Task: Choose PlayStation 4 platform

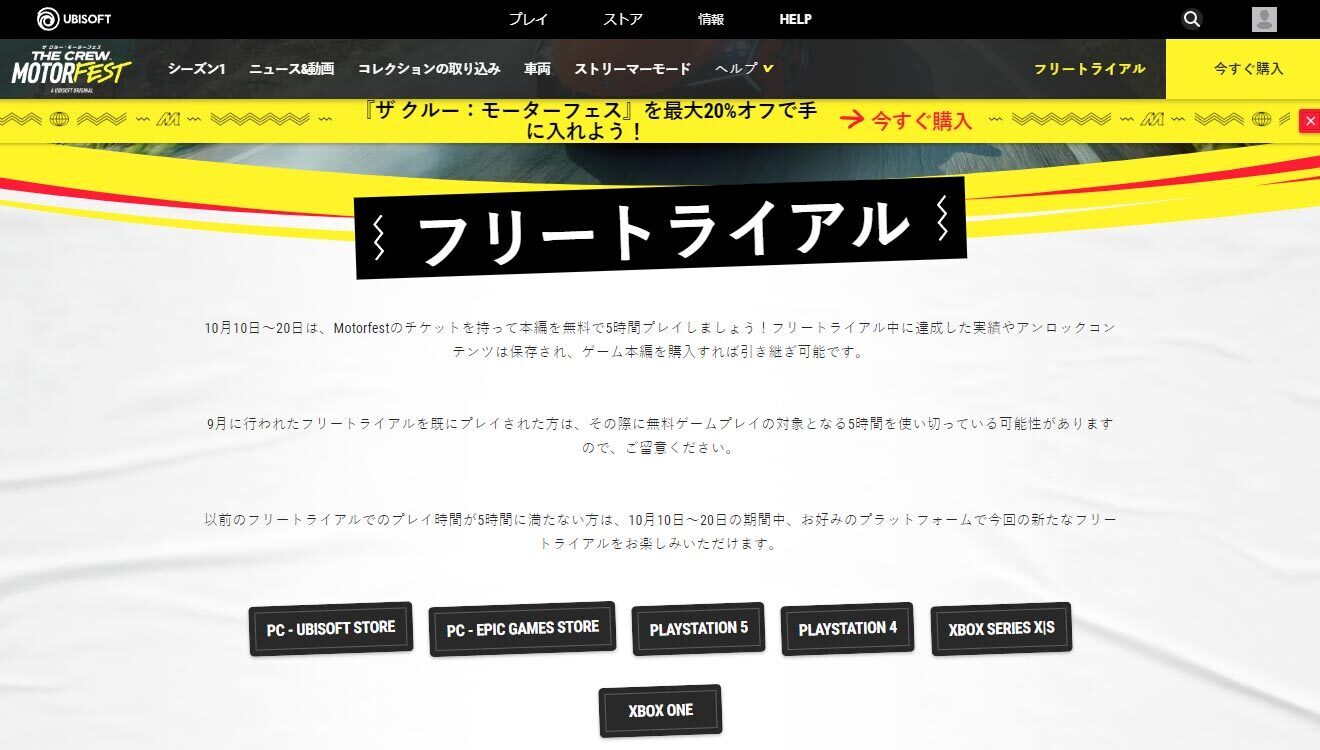Action: [847, 629]
